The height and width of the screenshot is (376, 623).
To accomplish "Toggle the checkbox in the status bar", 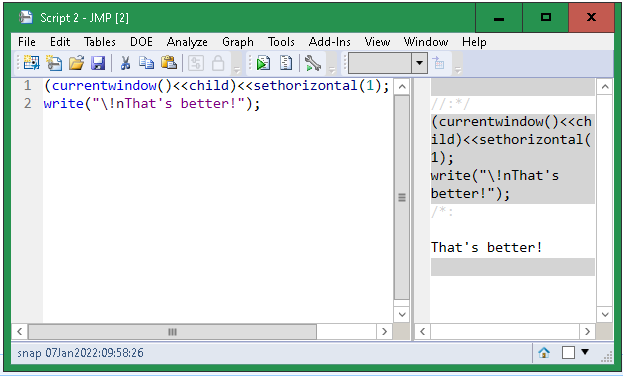I will click(x=568, y=352).
